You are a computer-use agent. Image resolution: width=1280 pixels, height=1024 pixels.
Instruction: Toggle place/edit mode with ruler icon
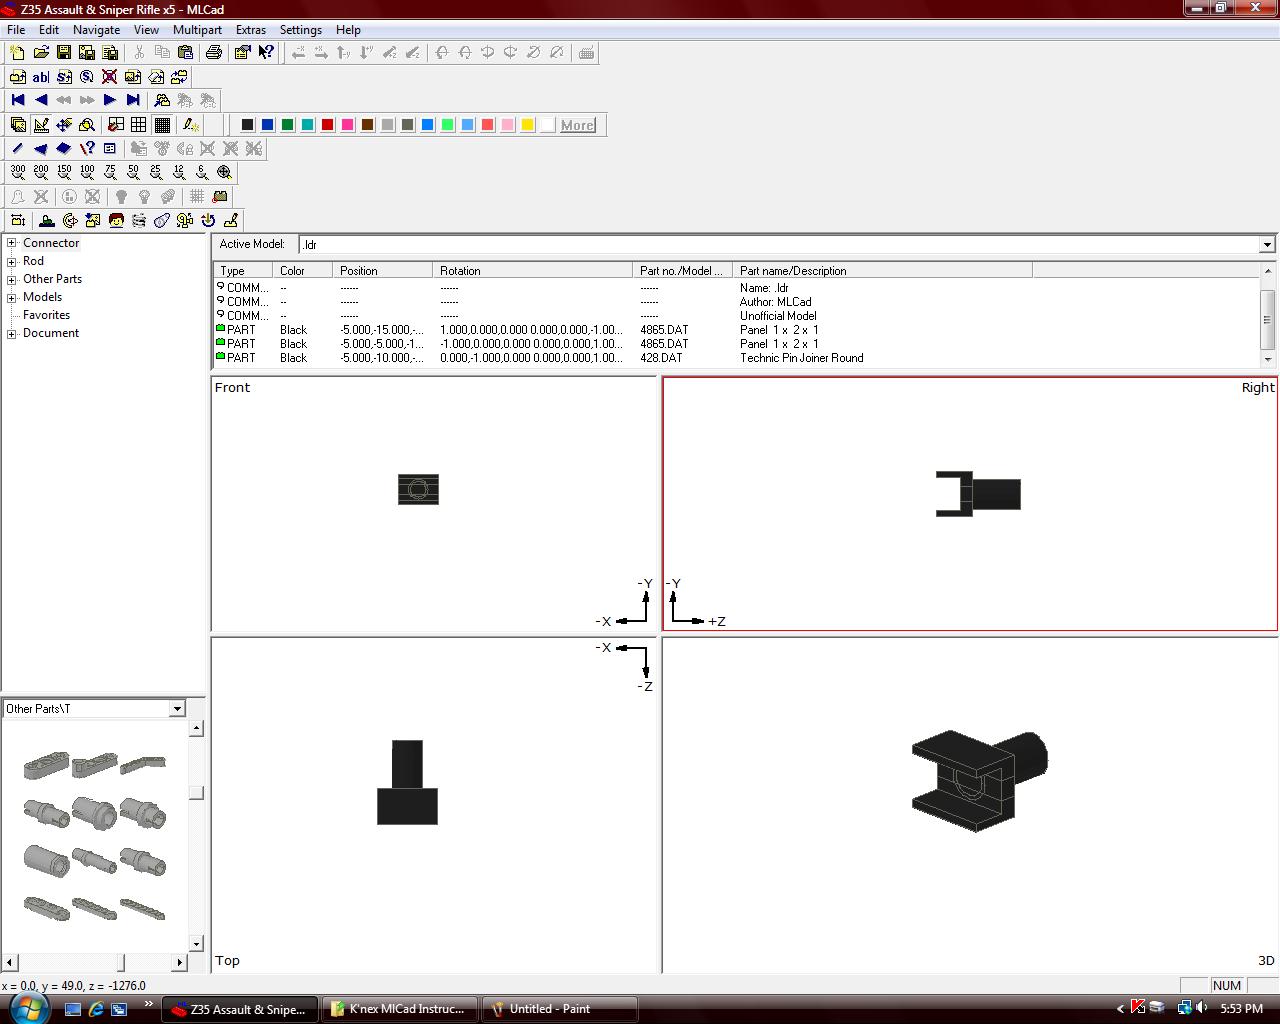click(x=41, y=125)
